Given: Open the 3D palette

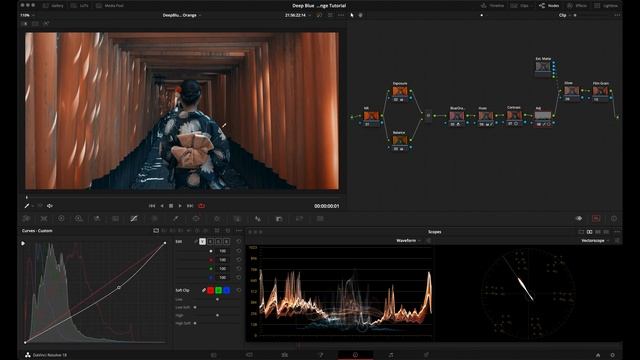Looking at the screenshot, I should point(320,219).
